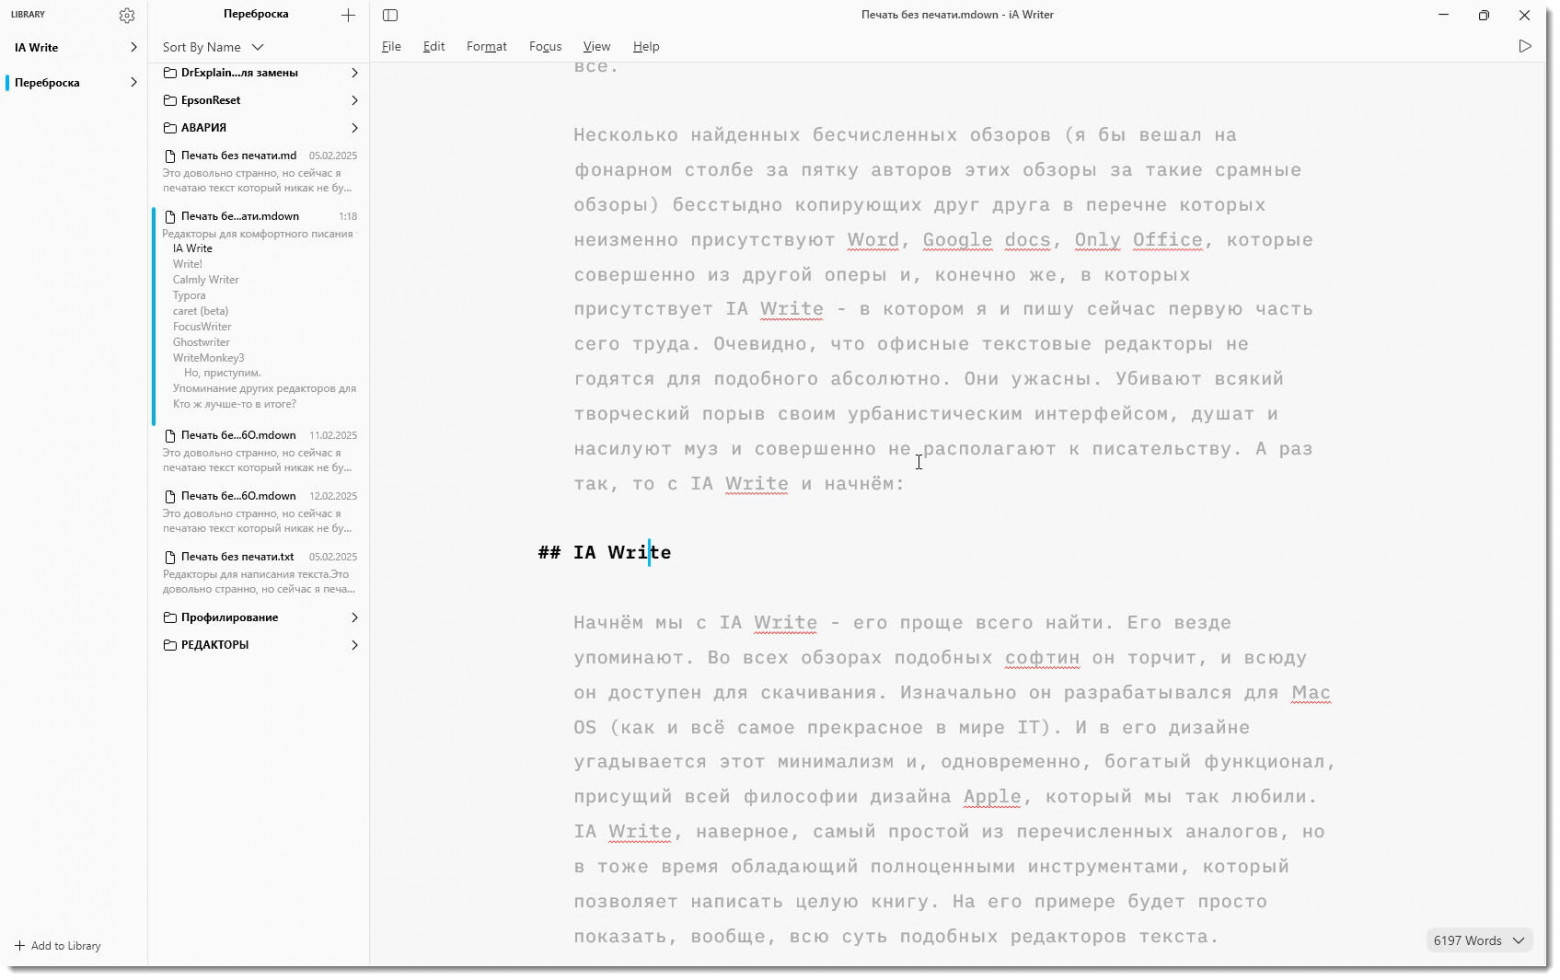Image resolution: width=1560 pixels, height=980 pixels.
Task: Open the Focus menu
Action: pos(545,47)
